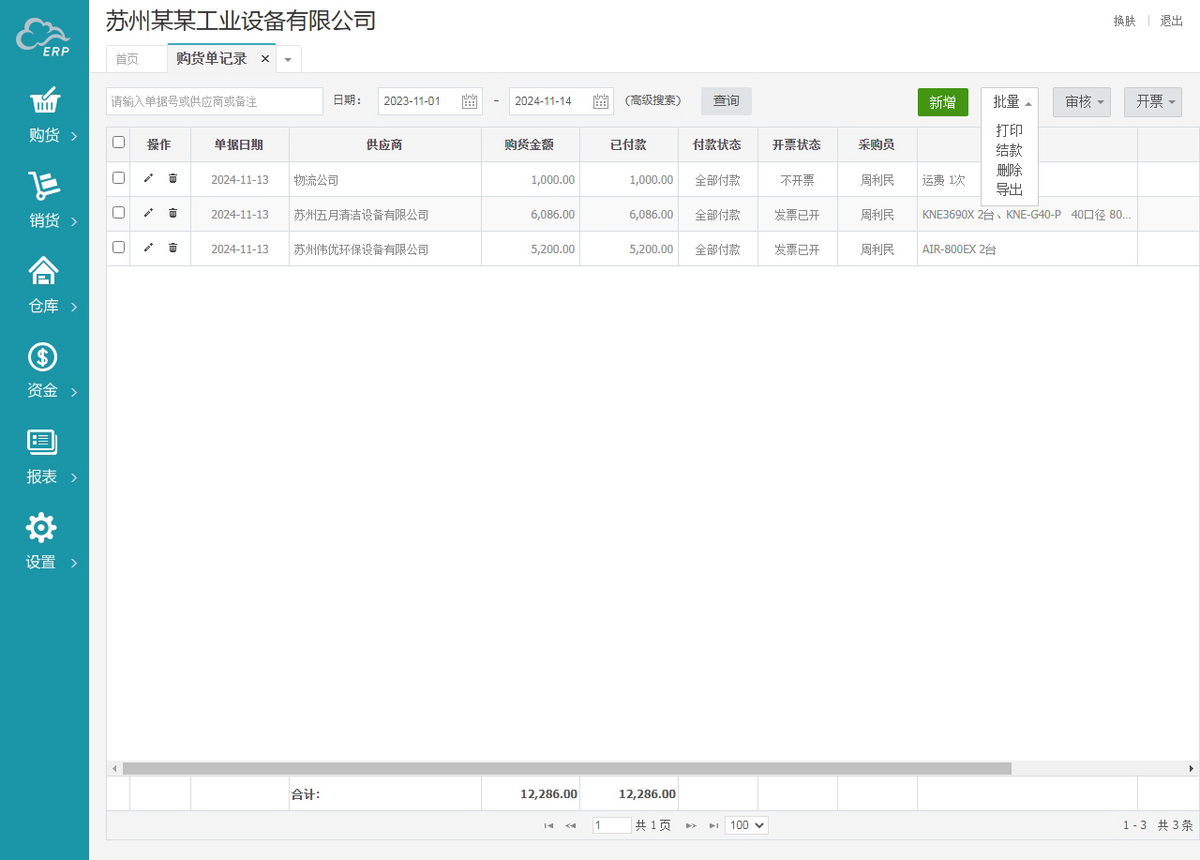The image size is (1200, 860).
Task: Switch to the 首页 tab
Action: point(127,59)
